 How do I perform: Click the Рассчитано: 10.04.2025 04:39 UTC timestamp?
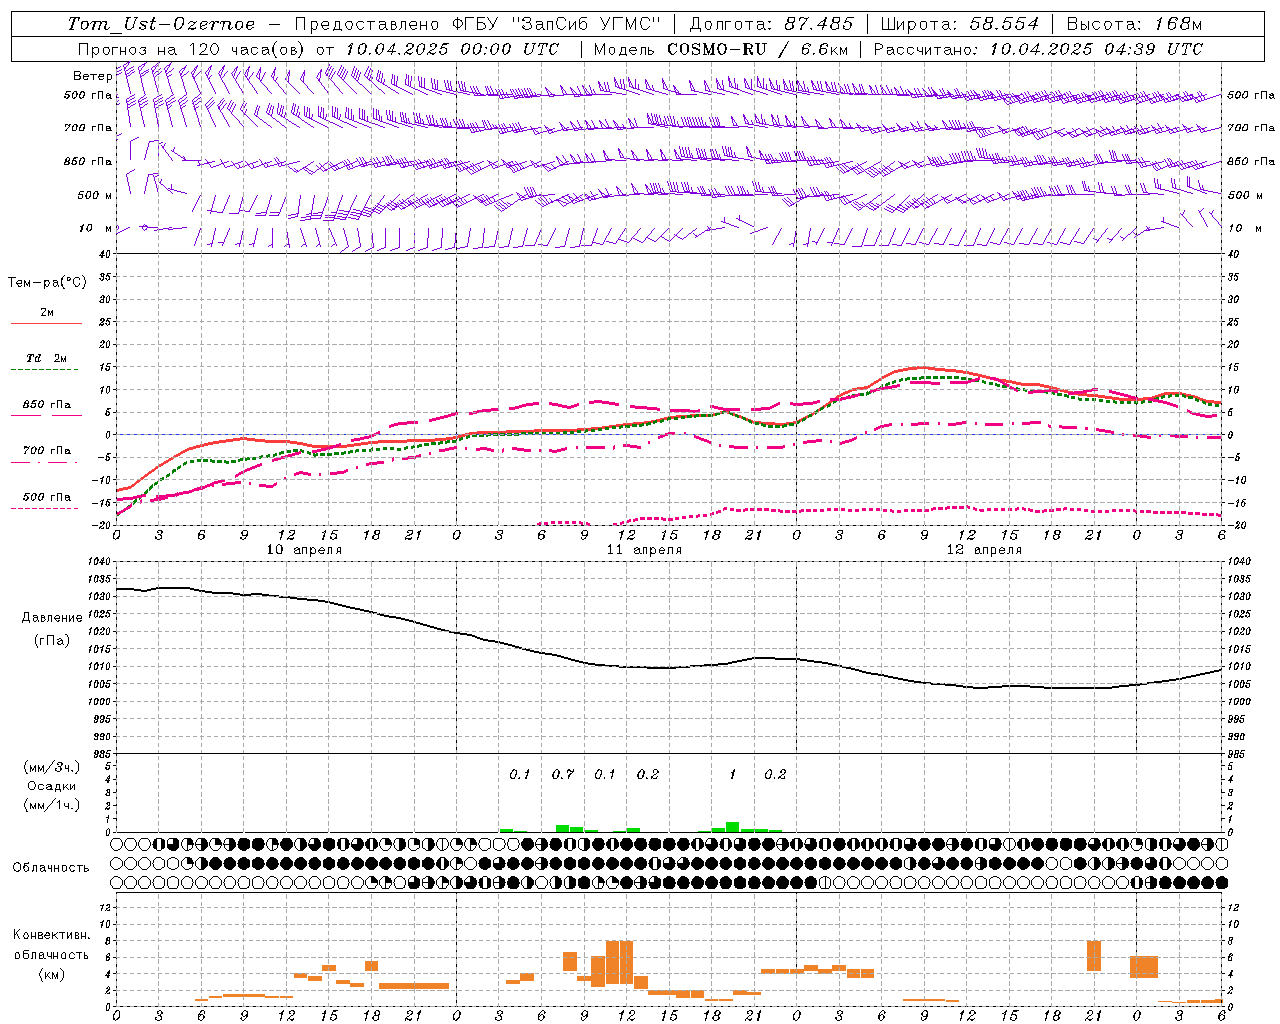1038,49
